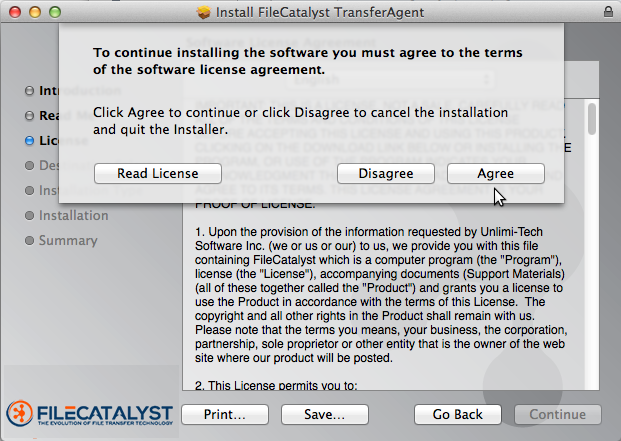The height and width of the screenshot is (441, 621).
Task: Click the package icon beside window title
Action: pos(205,11)
